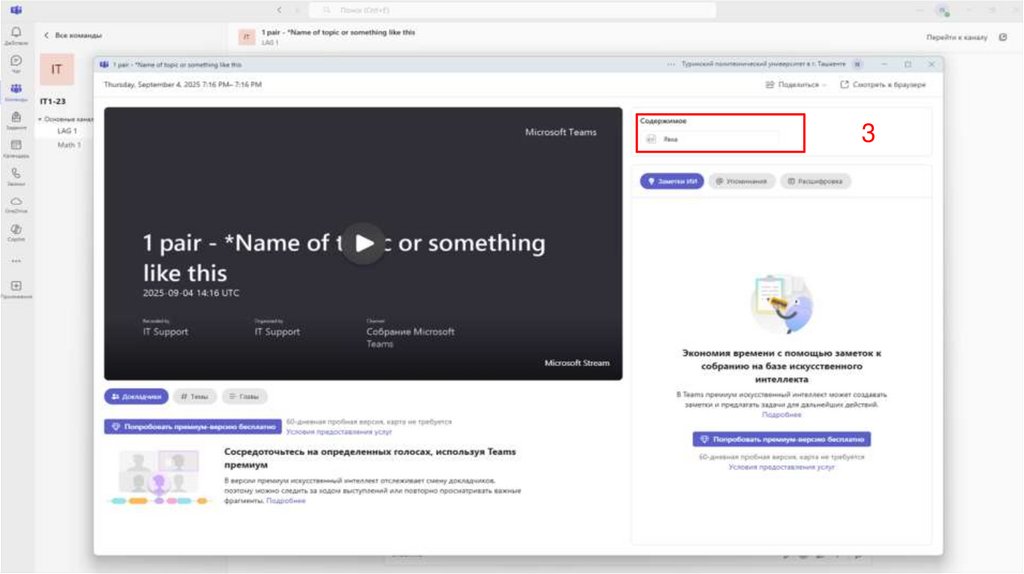
Task: Click the back navigation arrow near search
Action: tap(280, 10)
